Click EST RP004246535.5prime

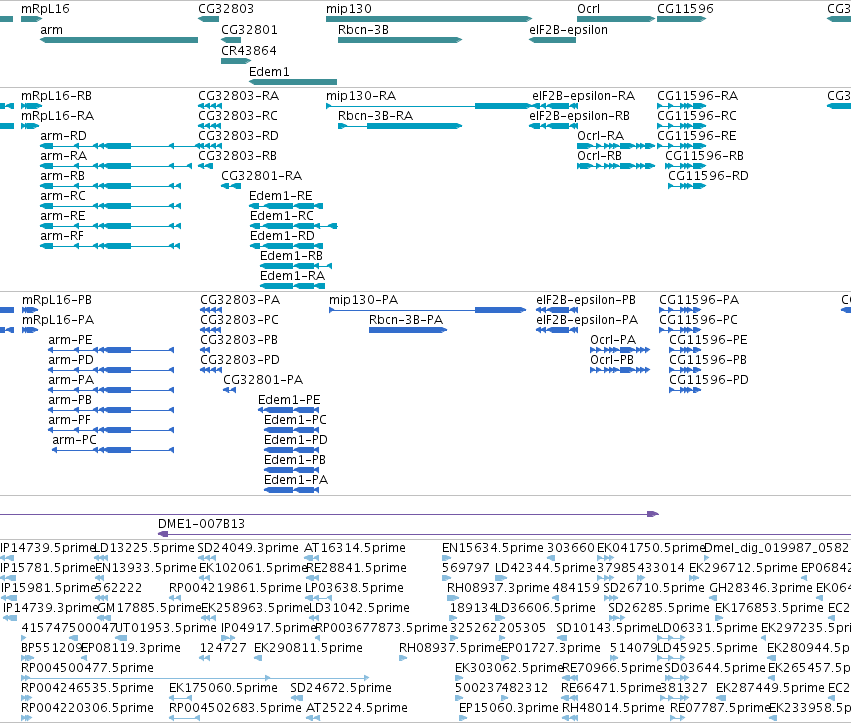point(87,688)
